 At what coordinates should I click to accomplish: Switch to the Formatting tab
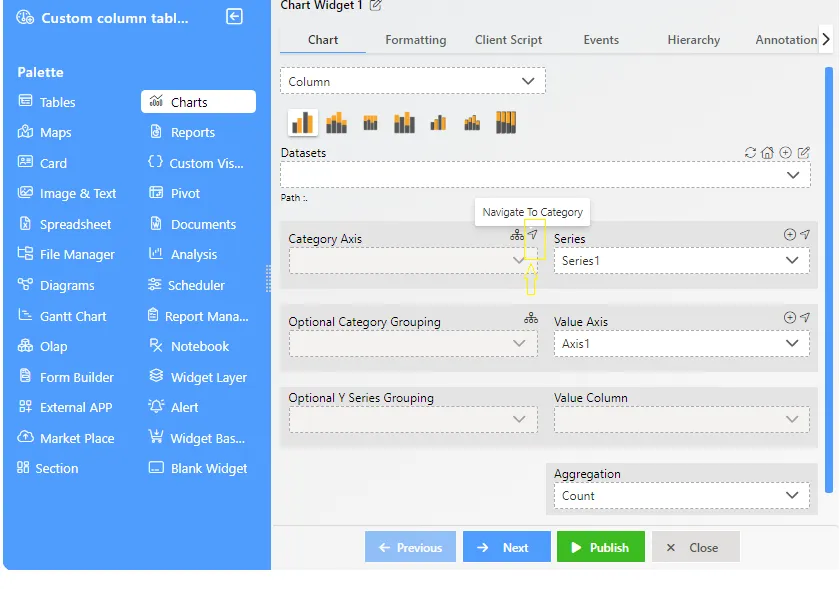coord(416,40)
